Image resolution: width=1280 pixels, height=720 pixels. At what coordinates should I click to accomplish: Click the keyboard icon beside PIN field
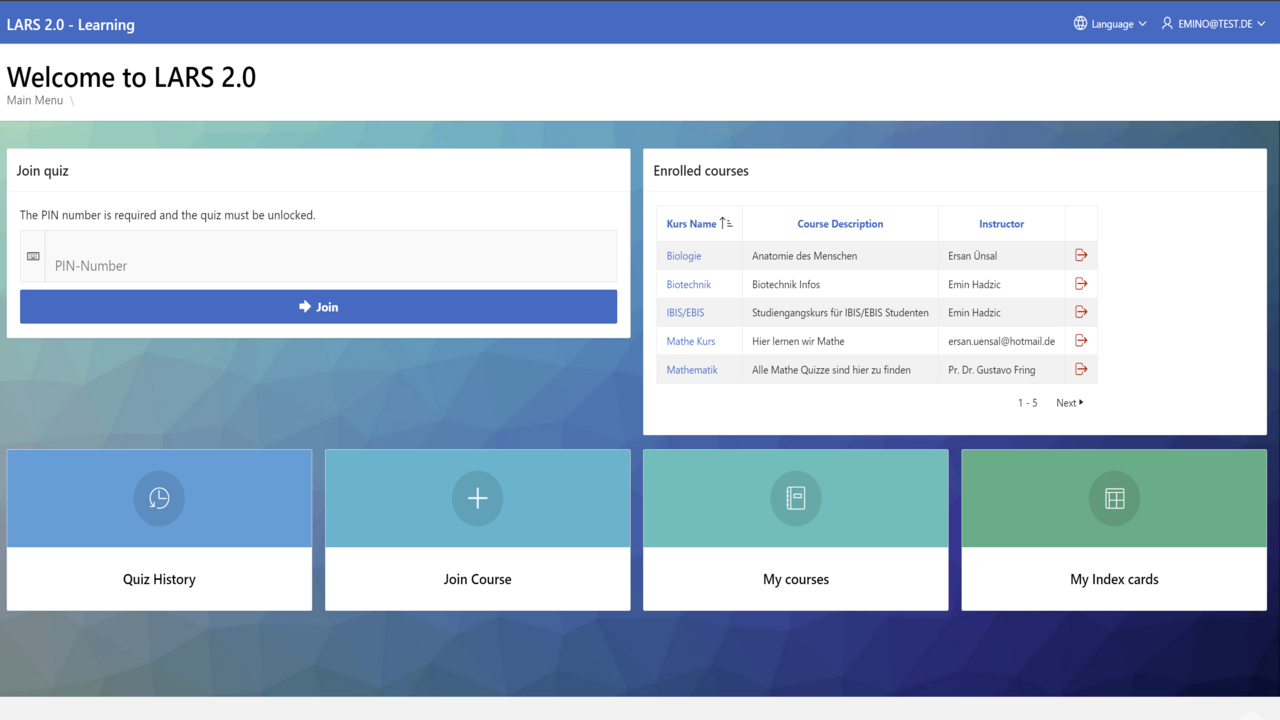(x=33, y=257)
